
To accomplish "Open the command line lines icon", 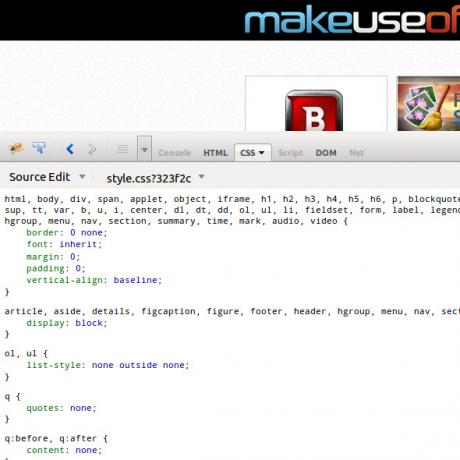I will [x=122, y=149].
